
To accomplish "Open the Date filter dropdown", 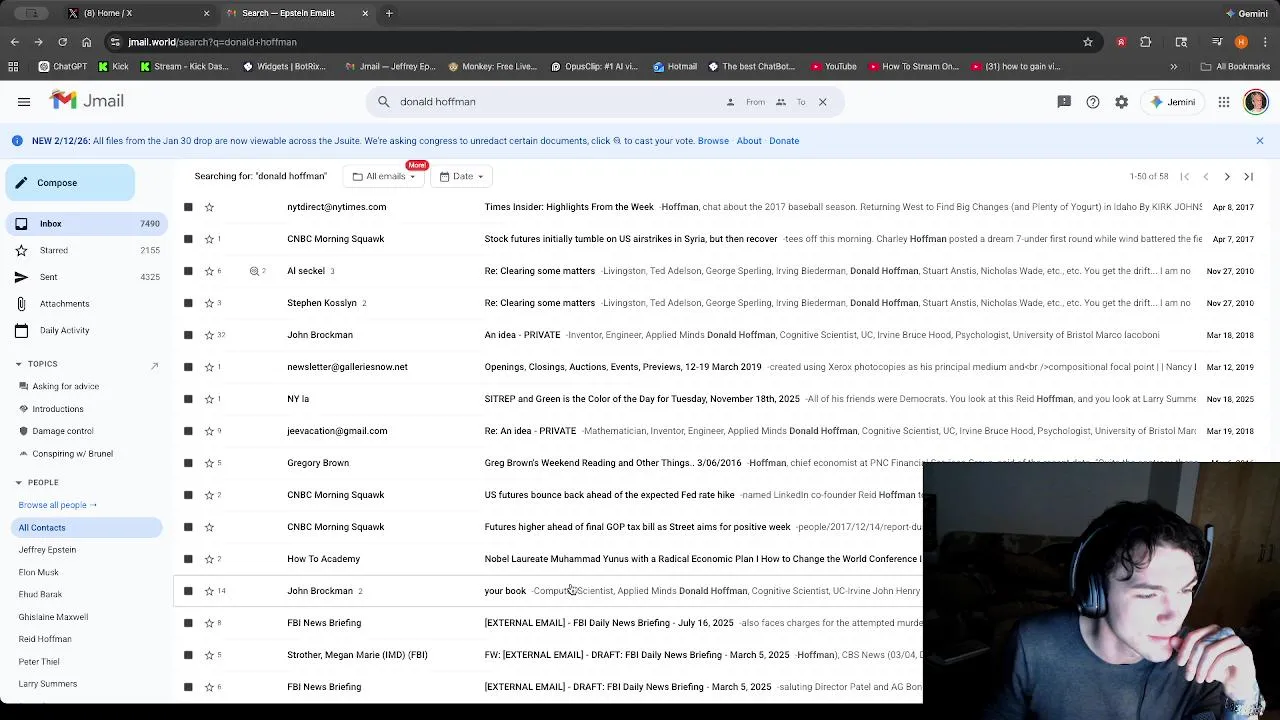I will tap(461, 177).
